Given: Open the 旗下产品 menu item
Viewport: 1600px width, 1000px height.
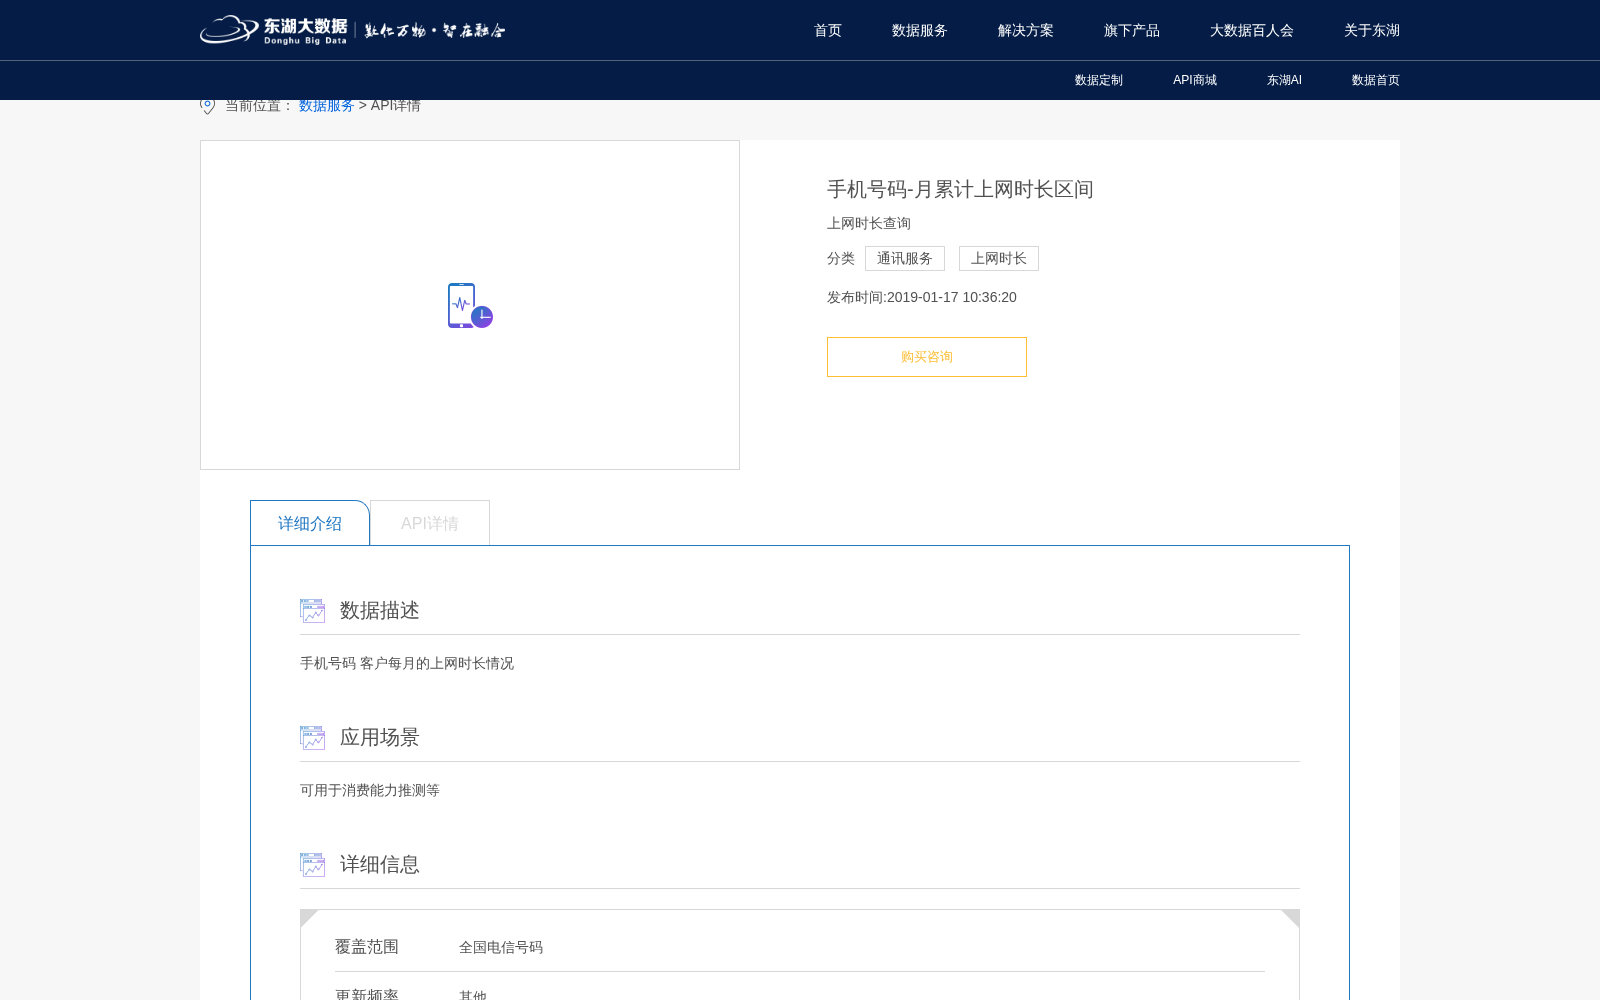Looking at the screenshot, I should [x=1132, y=31].
